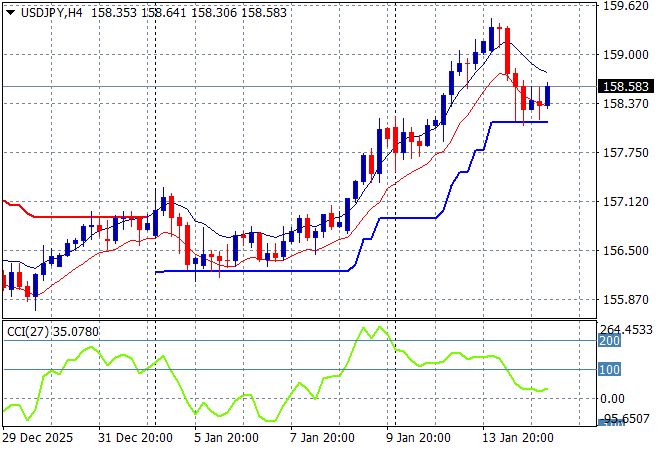Image resolution: width=660 pixels, height=450 pixels.
Task: Click the 155.870 price axis label
Action: [x=628, y=300]
